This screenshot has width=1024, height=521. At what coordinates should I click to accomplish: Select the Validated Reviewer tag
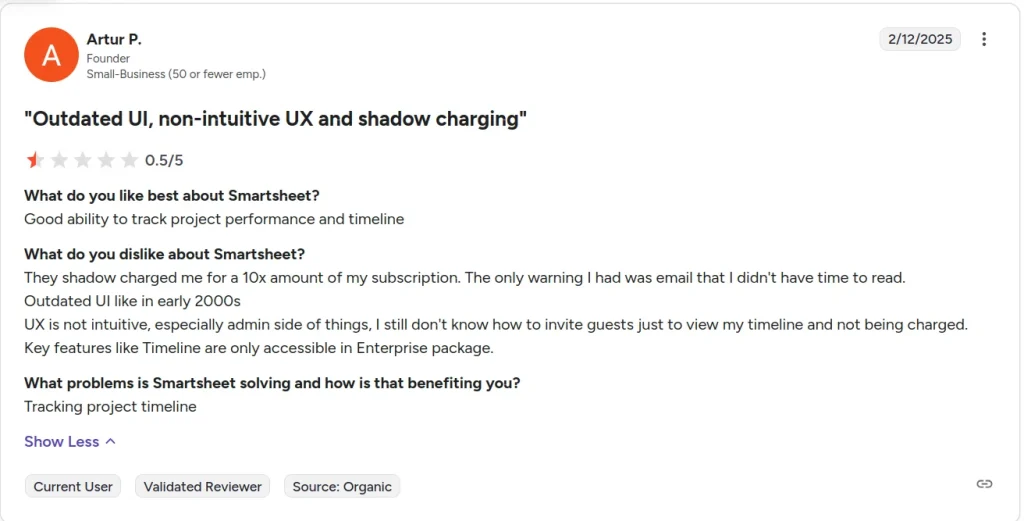pos(202,486)
